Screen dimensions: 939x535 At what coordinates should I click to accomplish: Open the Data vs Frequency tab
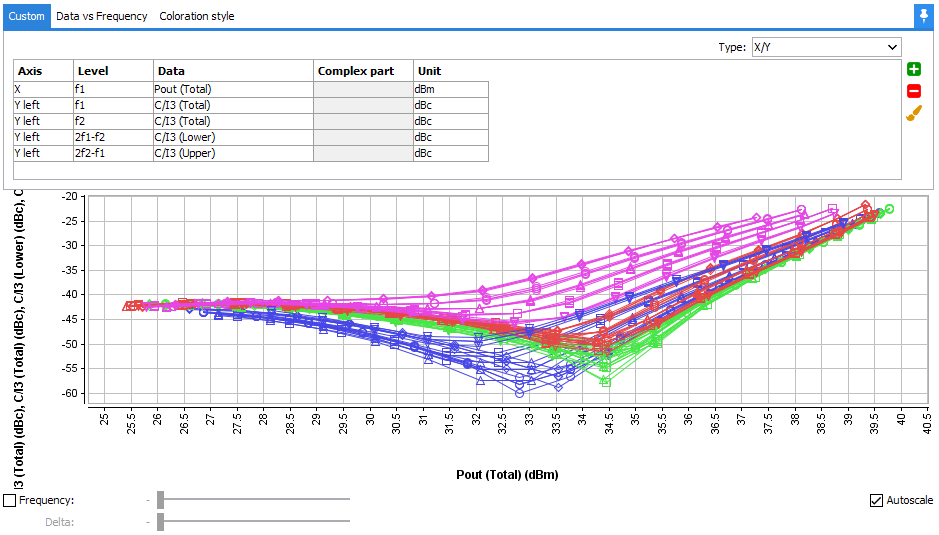tap(102, 16)
